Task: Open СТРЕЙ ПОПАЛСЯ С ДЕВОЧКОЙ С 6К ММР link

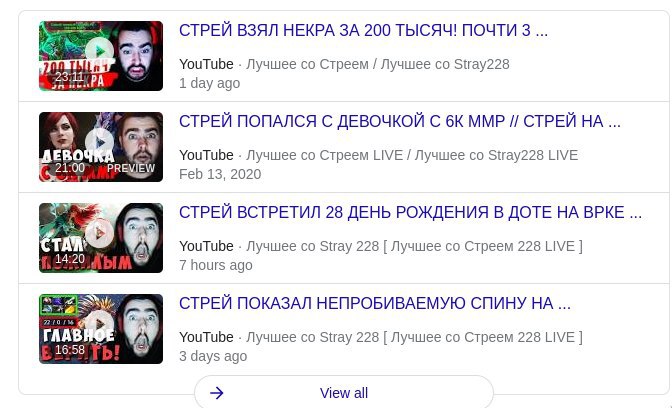Action: pyautogui.click(x=399, y=121)
